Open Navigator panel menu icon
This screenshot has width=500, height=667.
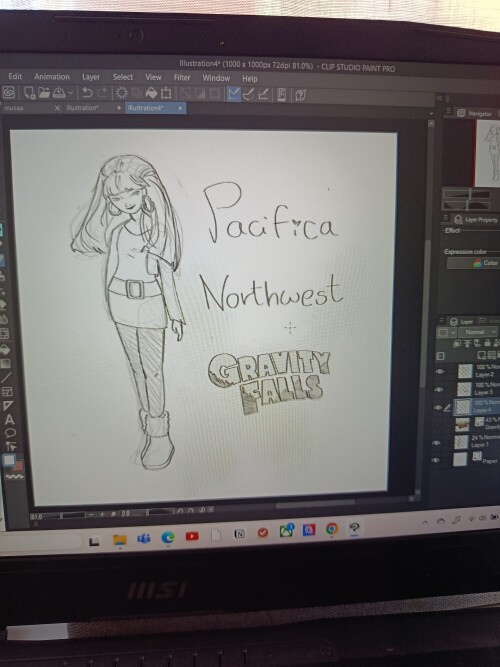tap(448, 112)
